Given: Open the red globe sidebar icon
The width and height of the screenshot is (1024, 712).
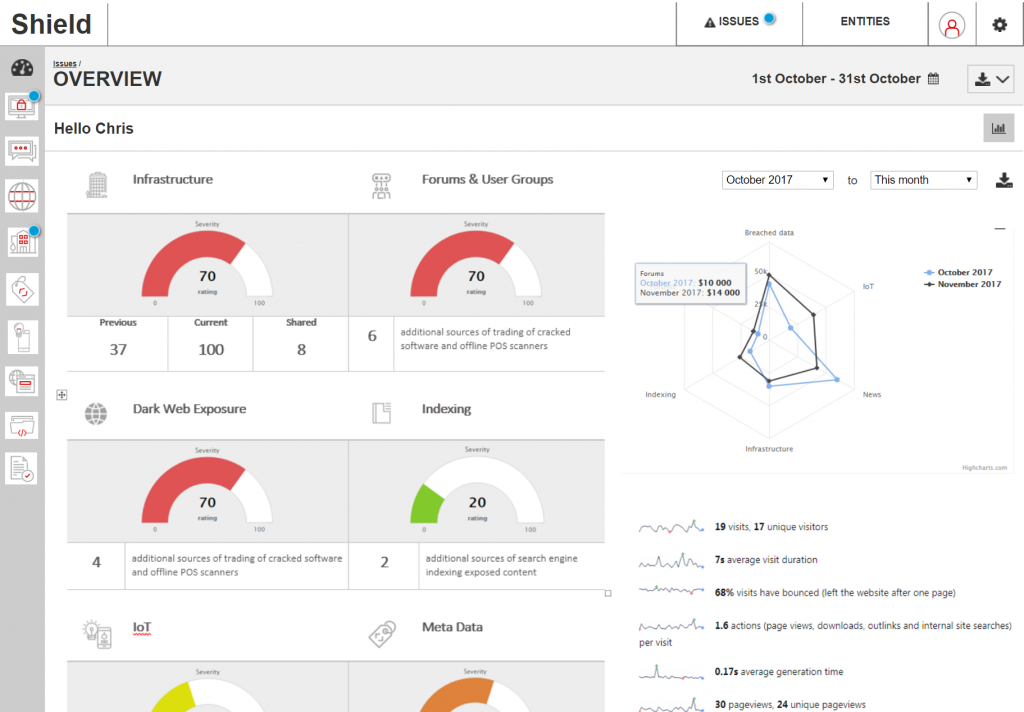Looking at the screenshot, I should pyautogui.click(x=22, y=196).
